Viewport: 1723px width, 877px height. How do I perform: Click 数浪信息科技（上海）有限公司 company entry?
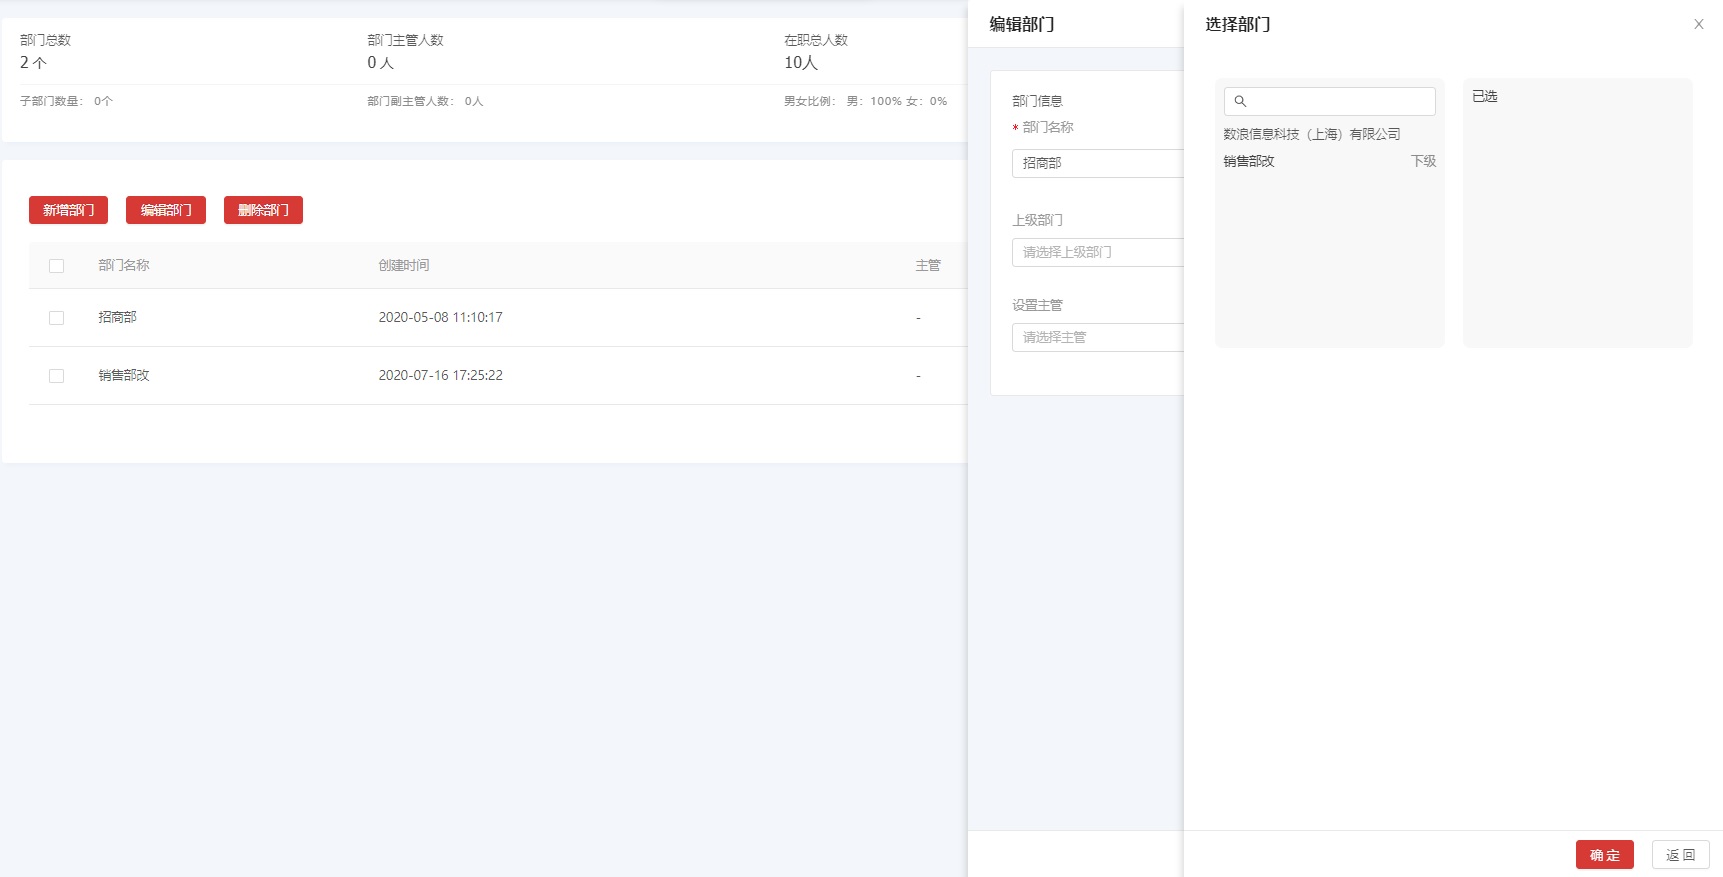pyautogui.click(x=1311, y=134)
